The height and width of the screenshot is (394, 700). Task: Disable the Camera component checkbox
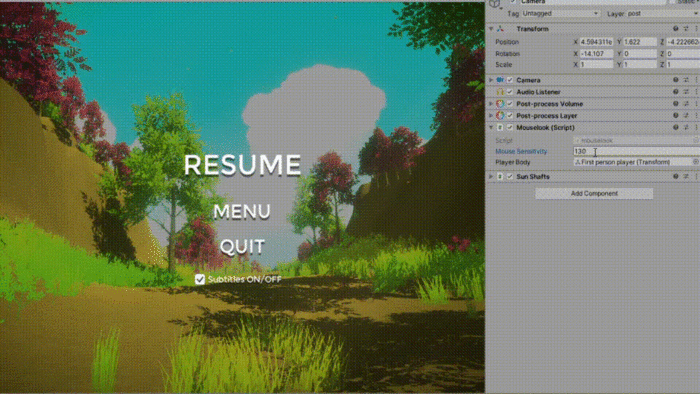[510, 80]
